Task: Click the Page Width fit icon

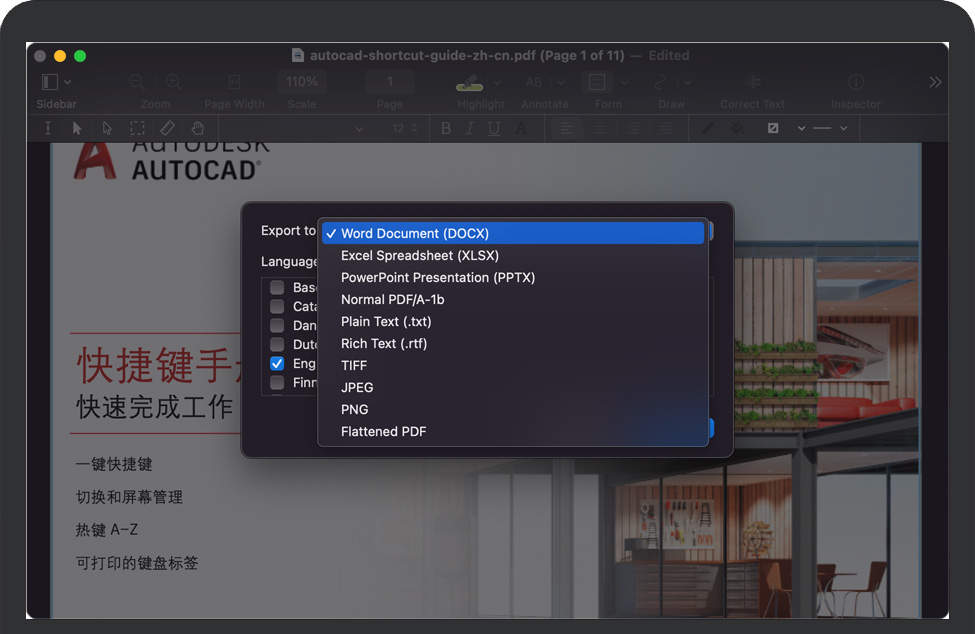Action: [x=234, y=82]
